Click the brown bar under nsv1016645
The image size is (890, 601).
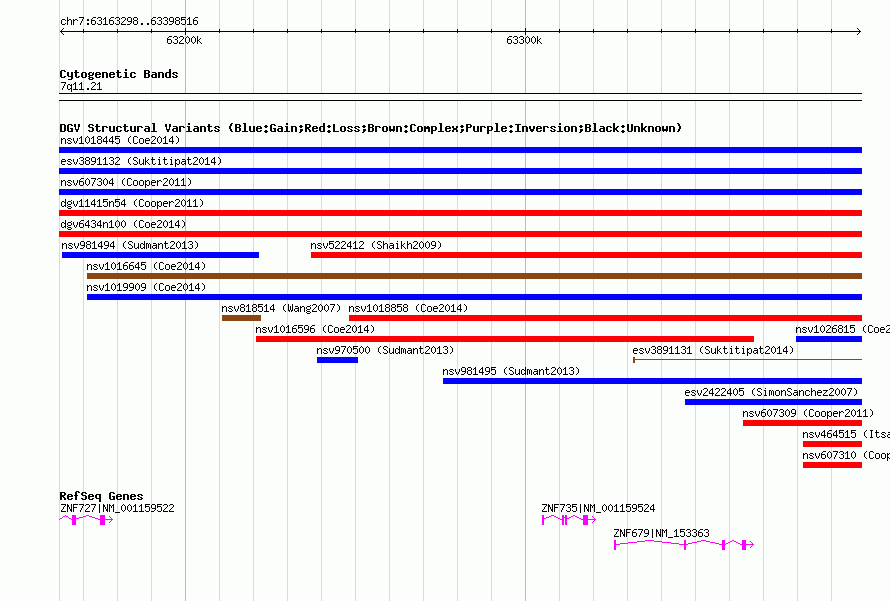(x=475, y=276)
